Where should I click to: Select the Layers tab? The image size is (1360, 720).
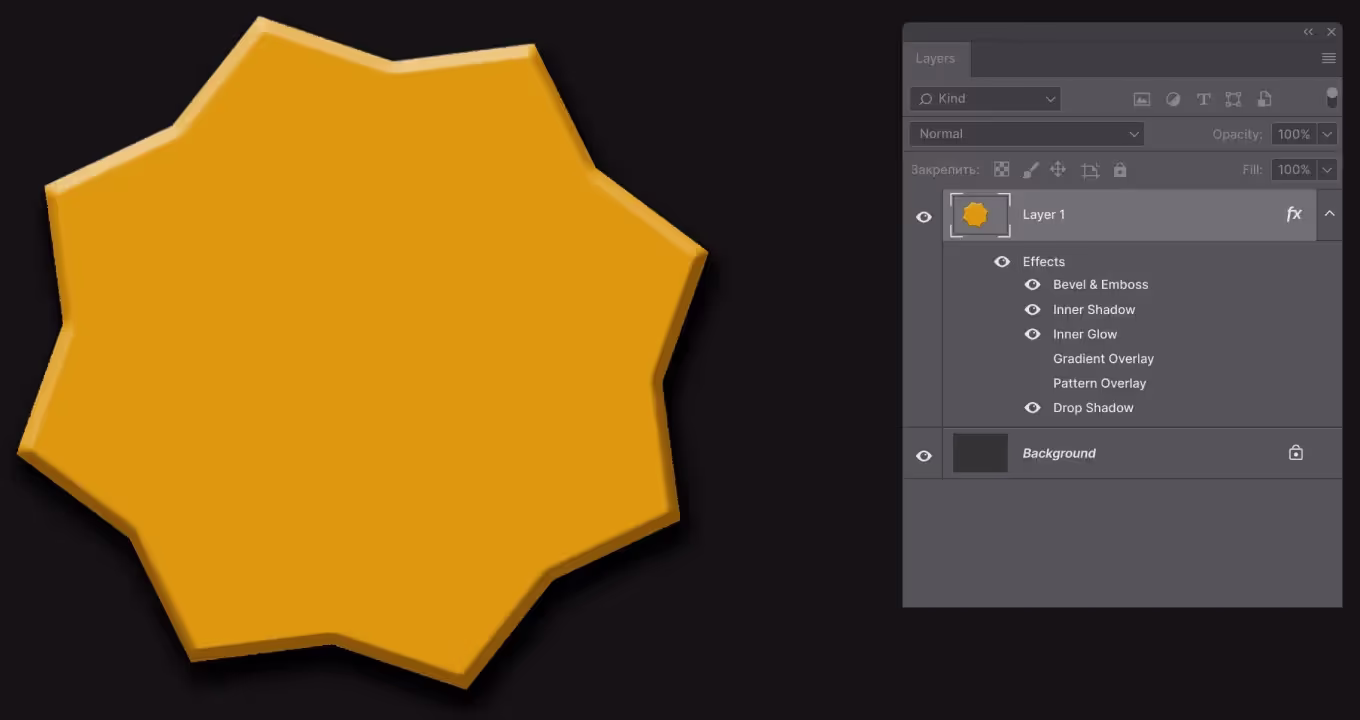point(935,59)
